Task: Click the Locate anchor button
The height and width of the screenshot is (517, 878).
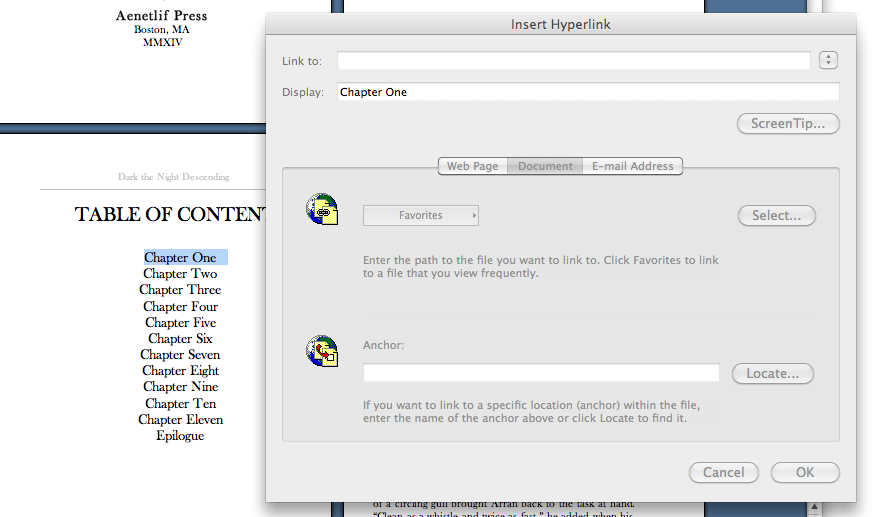Action: click(x=772, y=373)
